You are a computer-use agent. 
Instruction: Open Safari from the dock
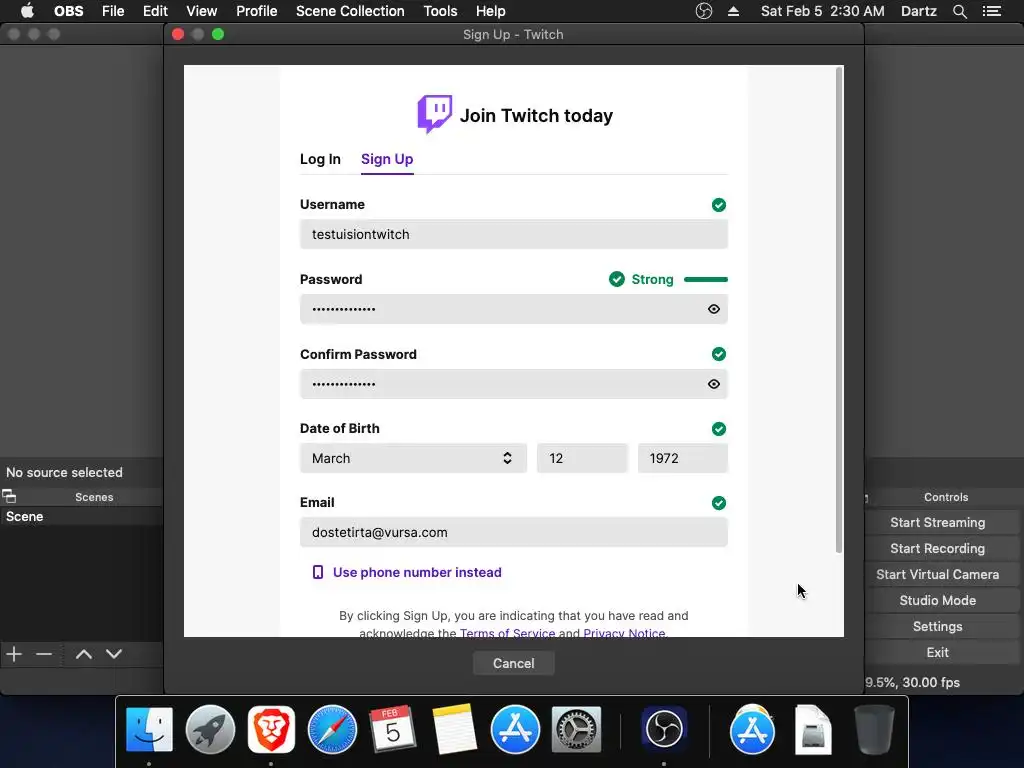click(x=332, y=729)
